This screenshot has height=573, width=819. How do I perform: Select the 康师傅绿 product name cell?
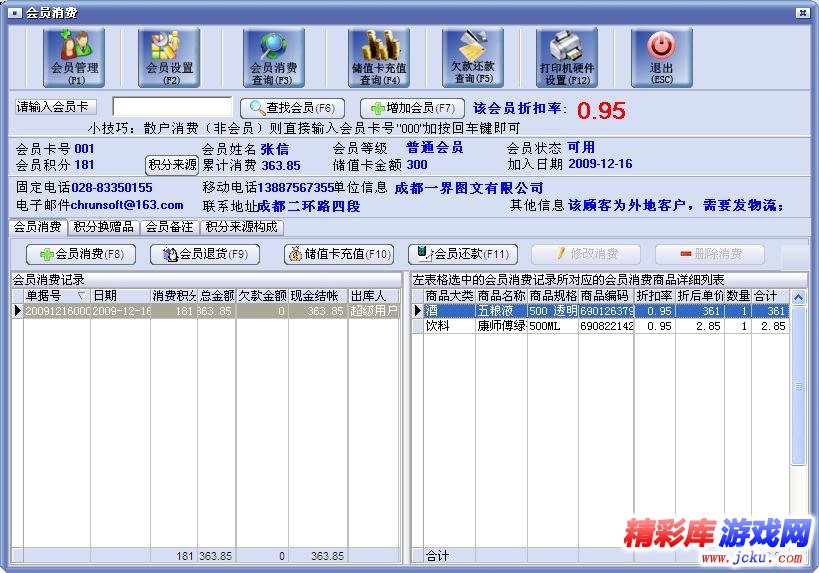[x=501, y=326]
